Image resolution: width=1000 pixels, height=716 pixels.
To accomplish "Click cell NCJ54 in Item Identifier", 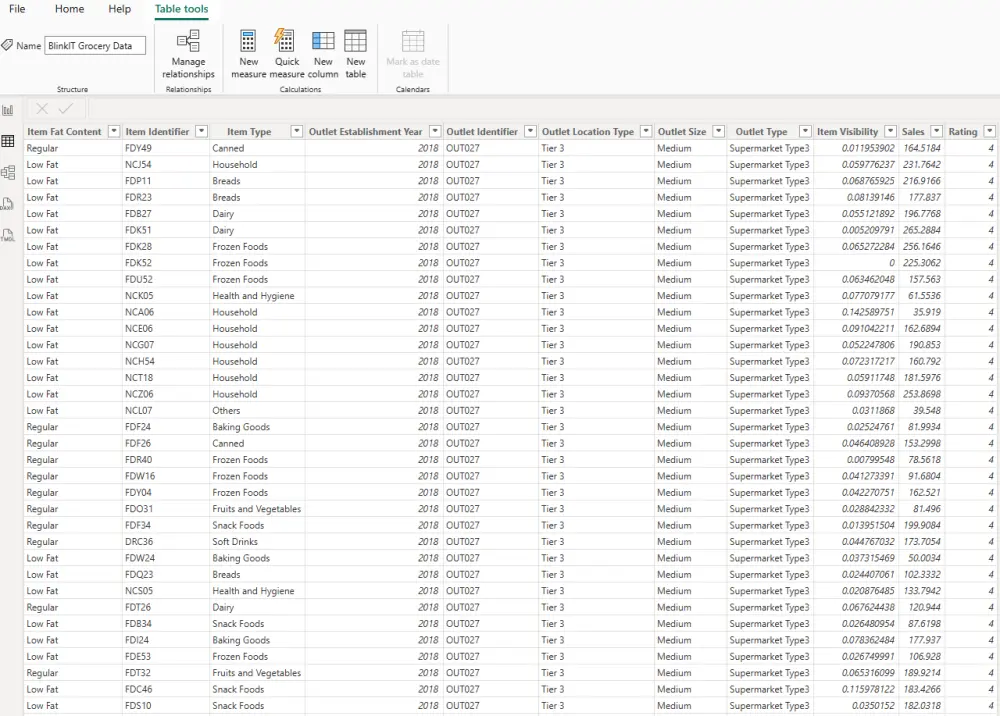I will click(138, 164).
